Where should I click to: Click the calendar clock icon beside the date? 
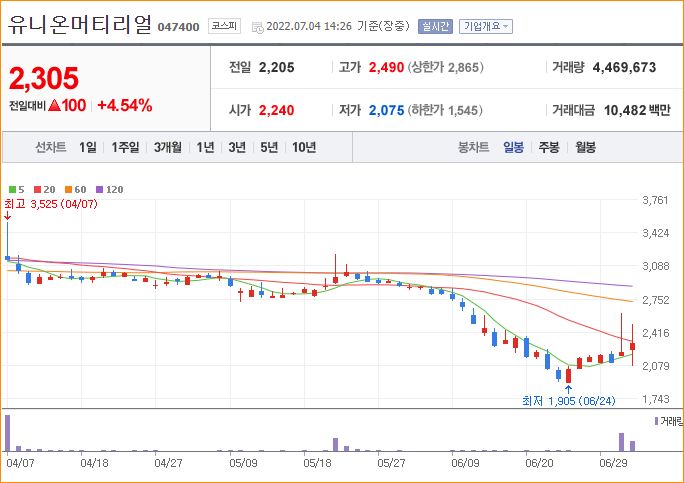(x=257, y=27)
